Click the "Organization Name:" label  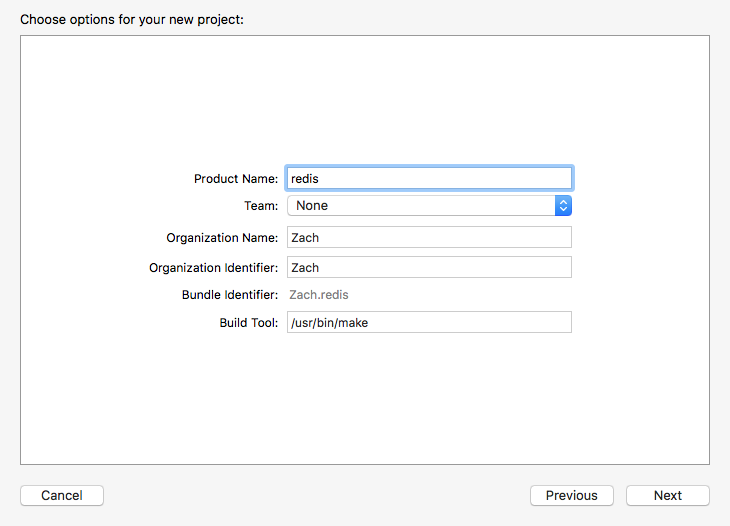[222, 238]
